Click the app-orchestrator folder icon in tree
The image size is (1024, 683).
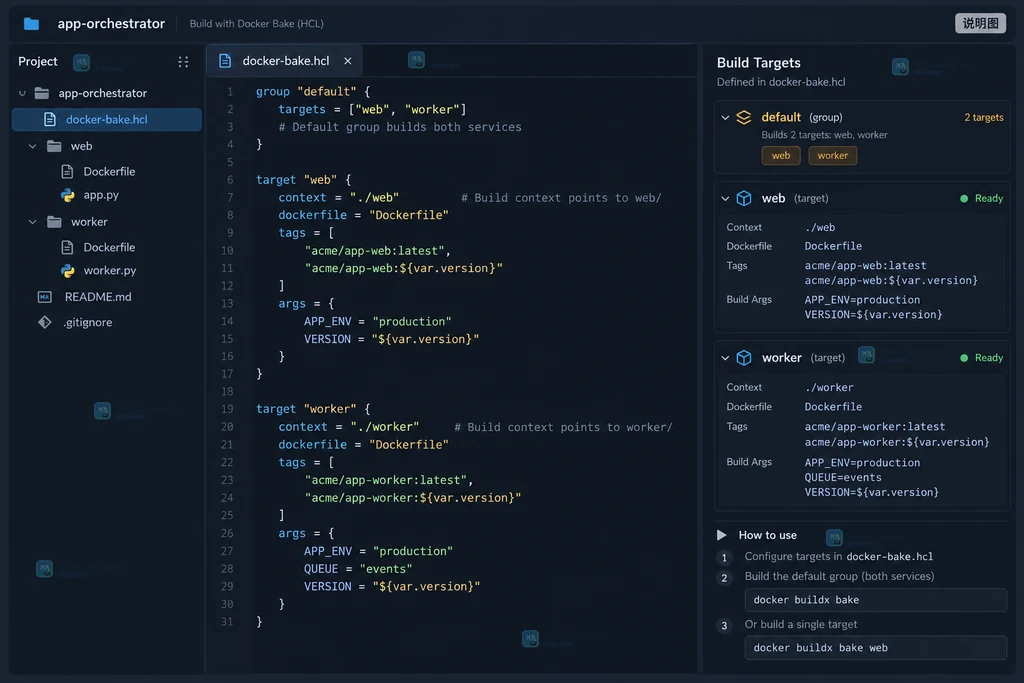tap(42, 93)
